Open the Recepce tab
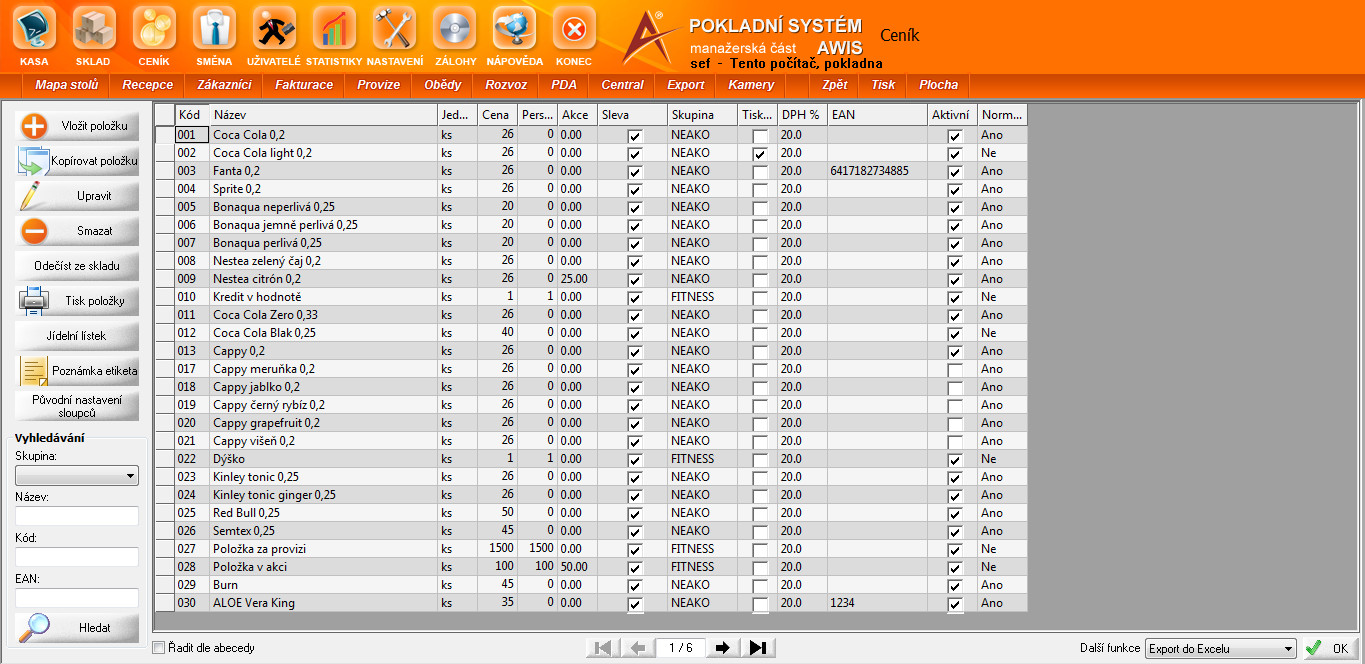1365x664 pixels. [148, 85]
